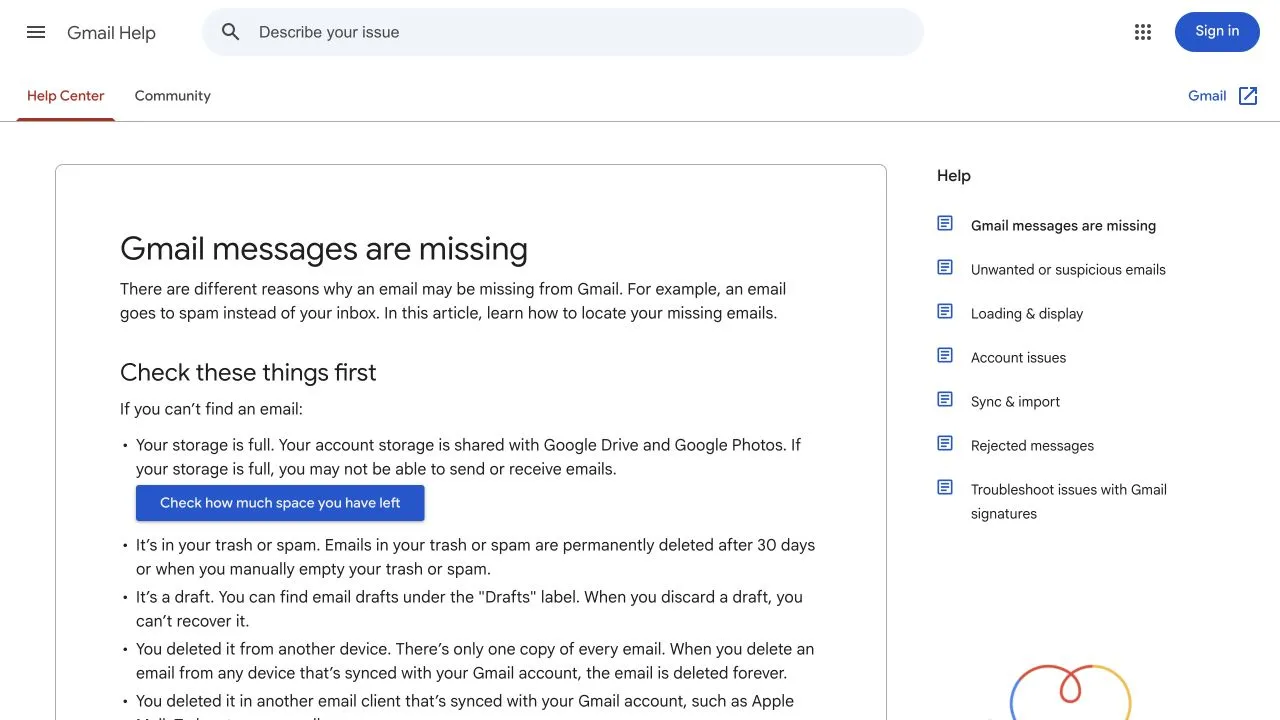Open the Google apps grid

(1143, 32)
